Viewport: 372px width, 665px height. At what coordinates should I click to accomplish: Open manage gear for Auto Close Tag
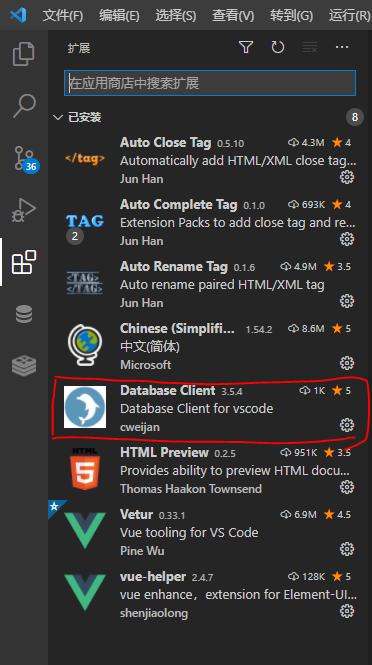tap(347, 177)
